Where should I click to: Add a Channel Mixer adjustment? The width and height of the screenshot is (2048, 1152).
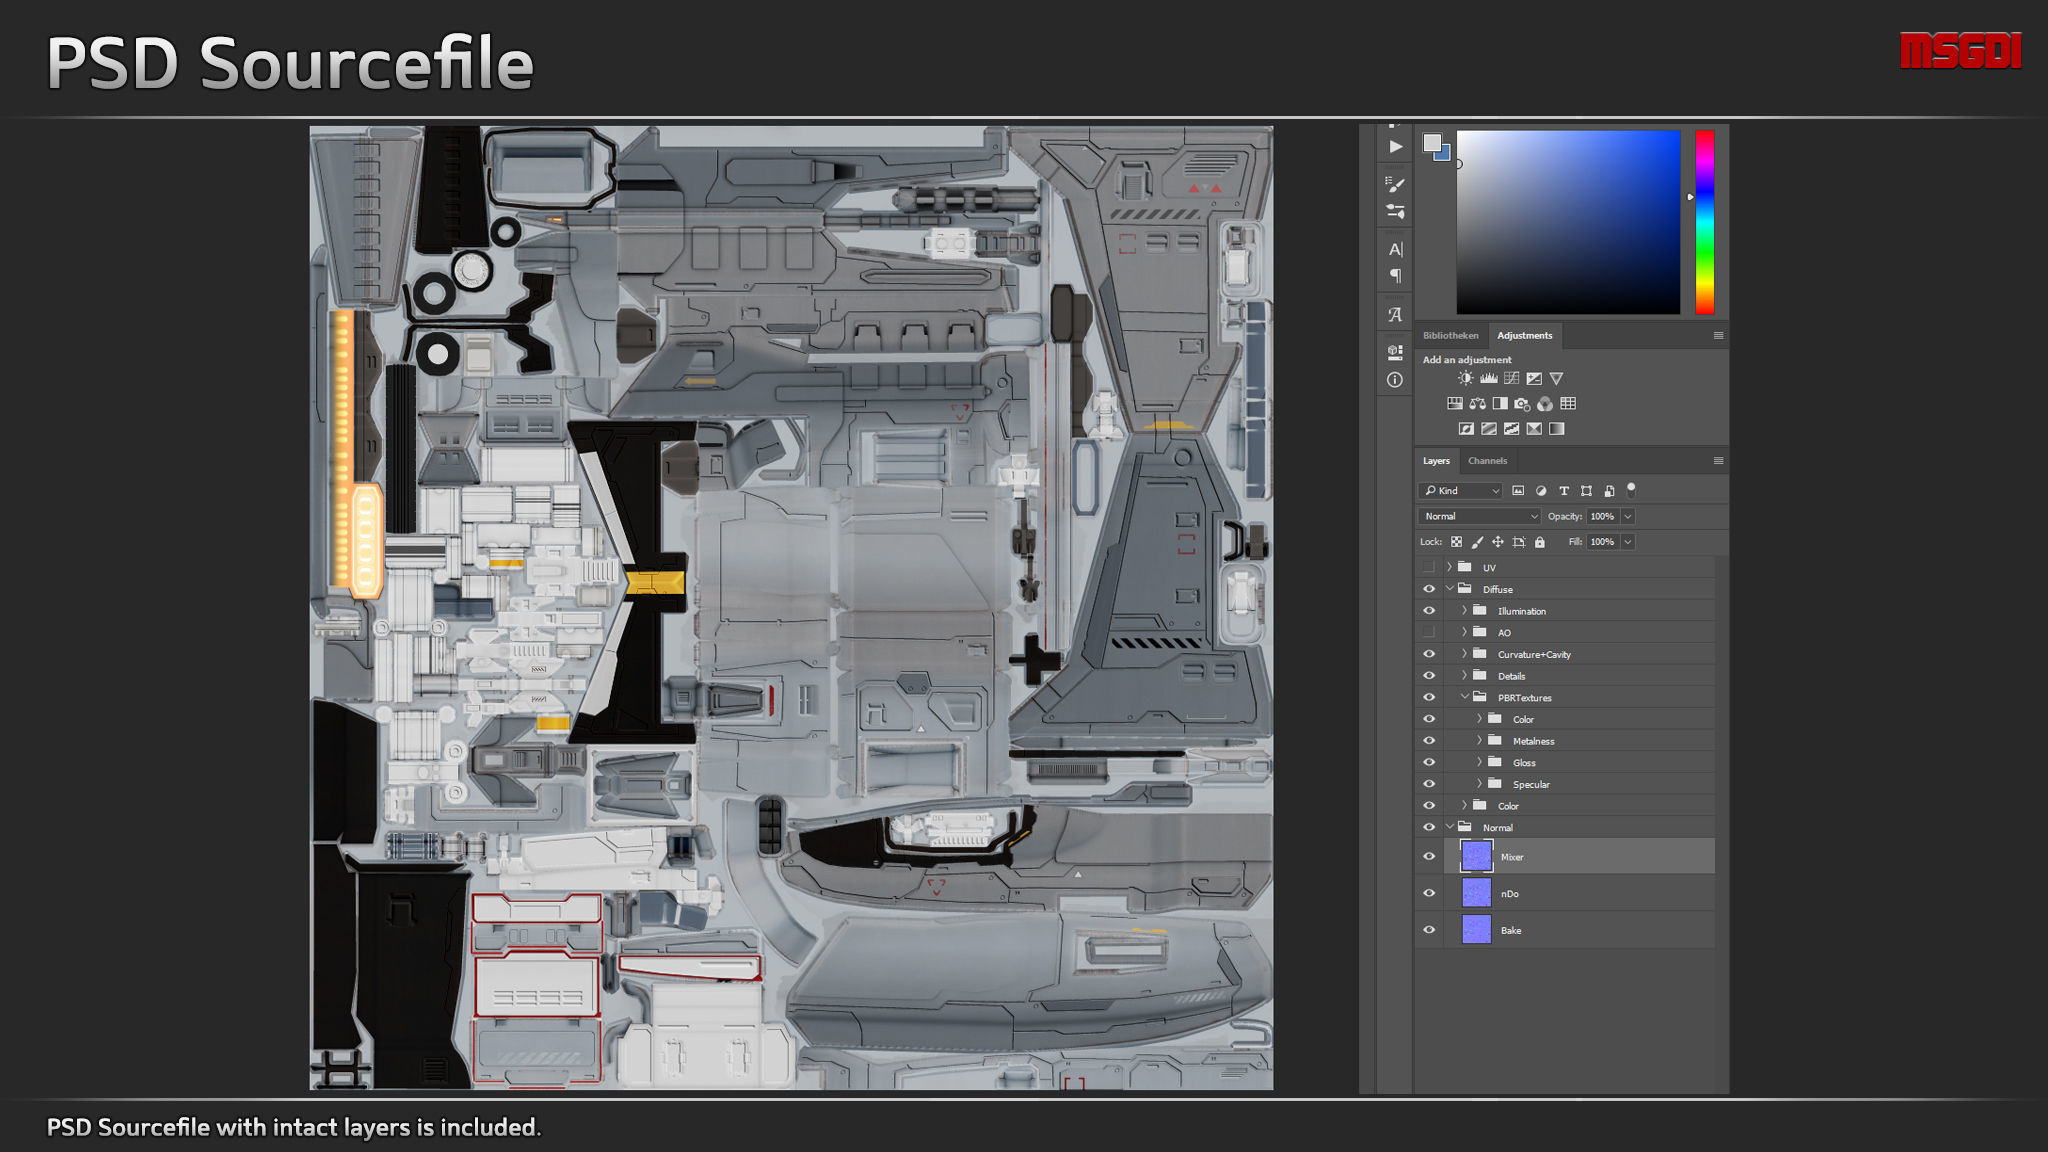(1545, 404)
